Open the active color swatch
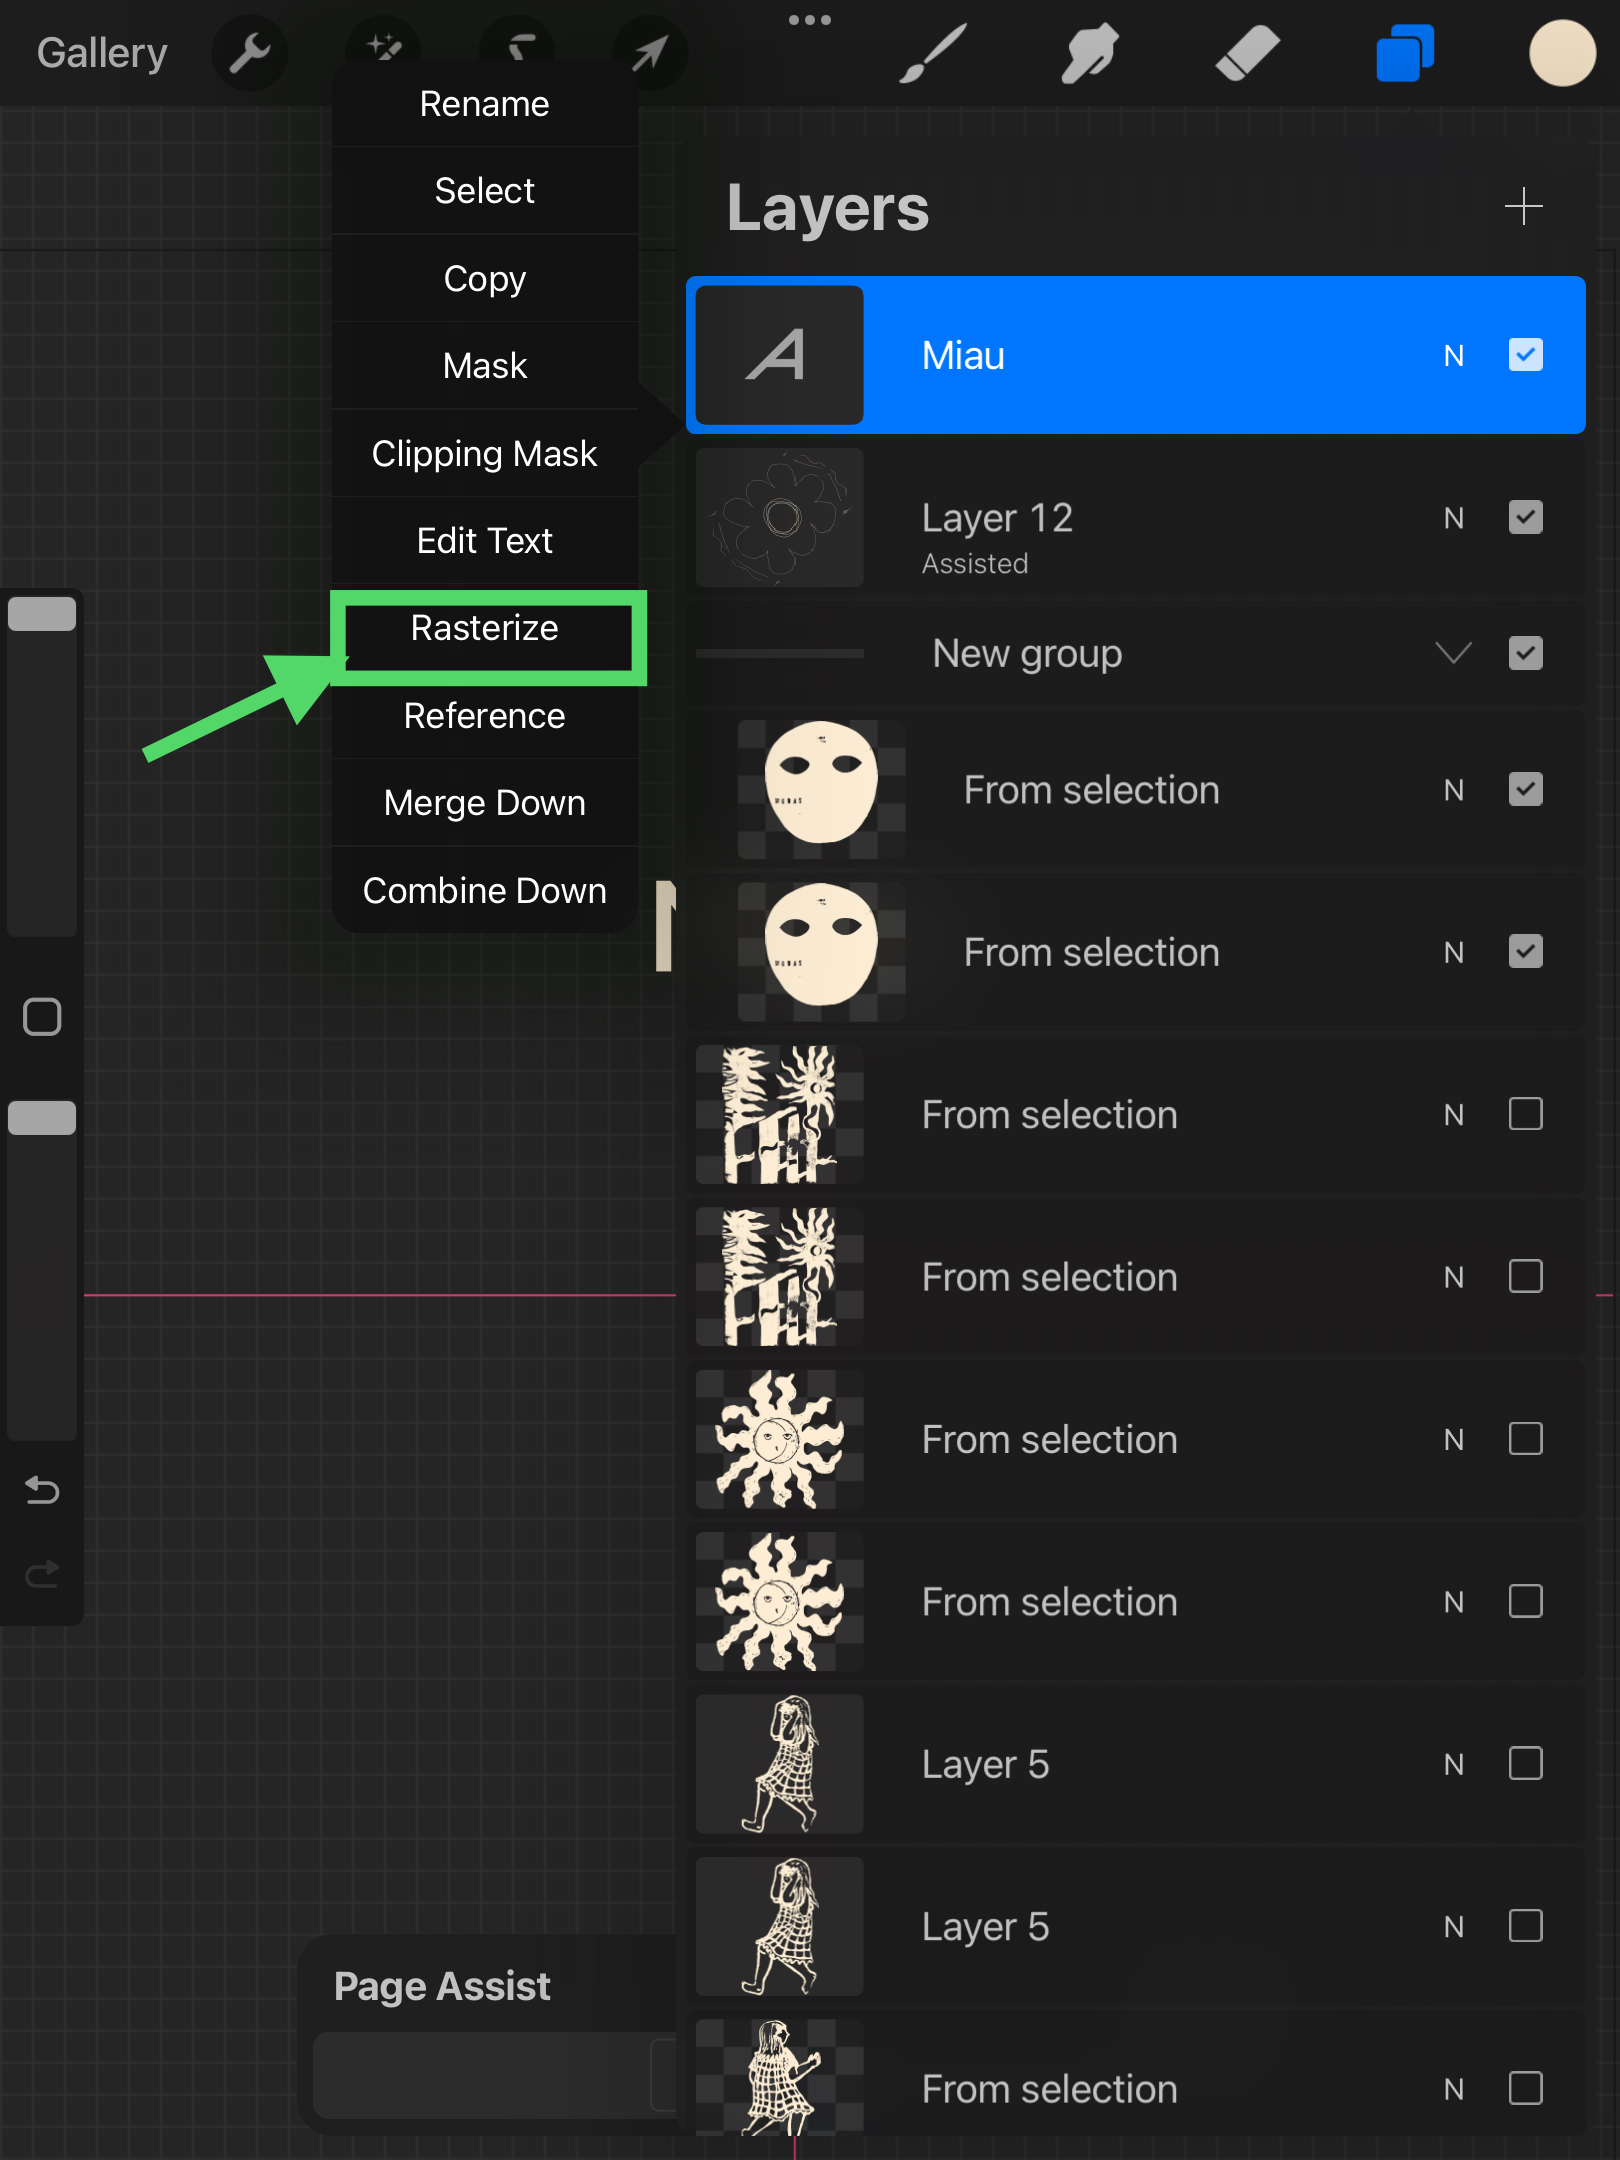1620x2160 pixels. [x=1561, y=53]
